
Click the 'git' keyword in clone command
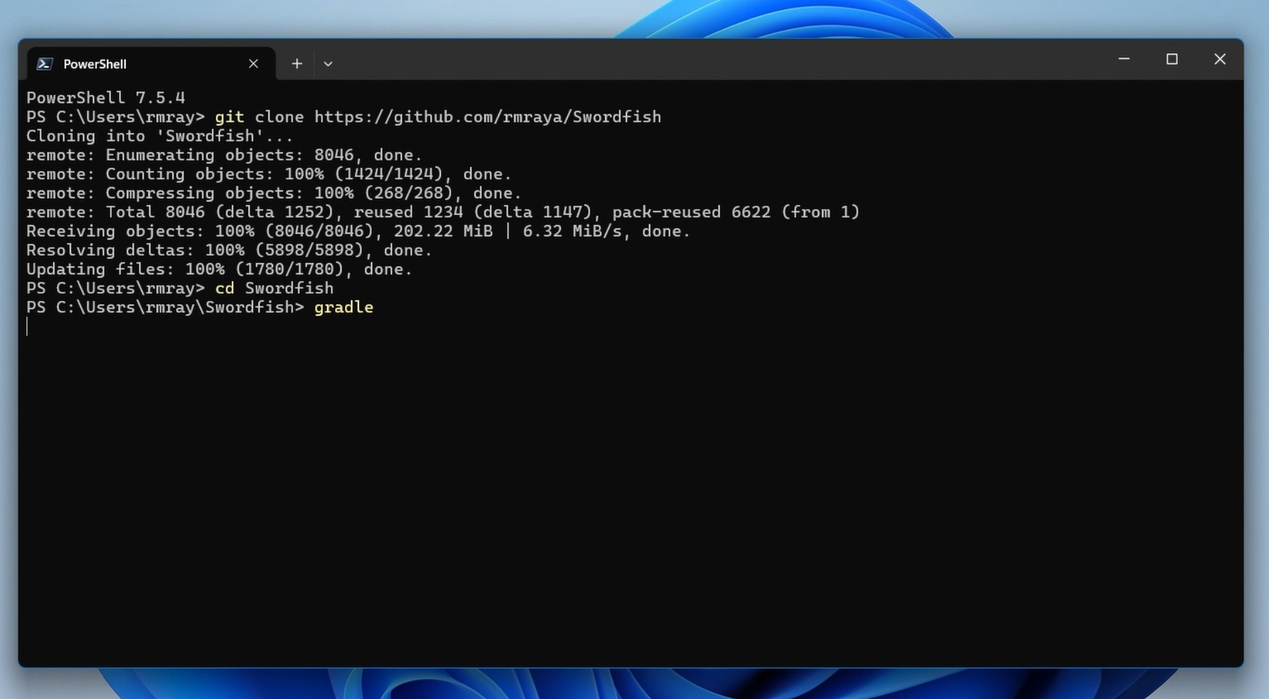(x=229, y=117)
